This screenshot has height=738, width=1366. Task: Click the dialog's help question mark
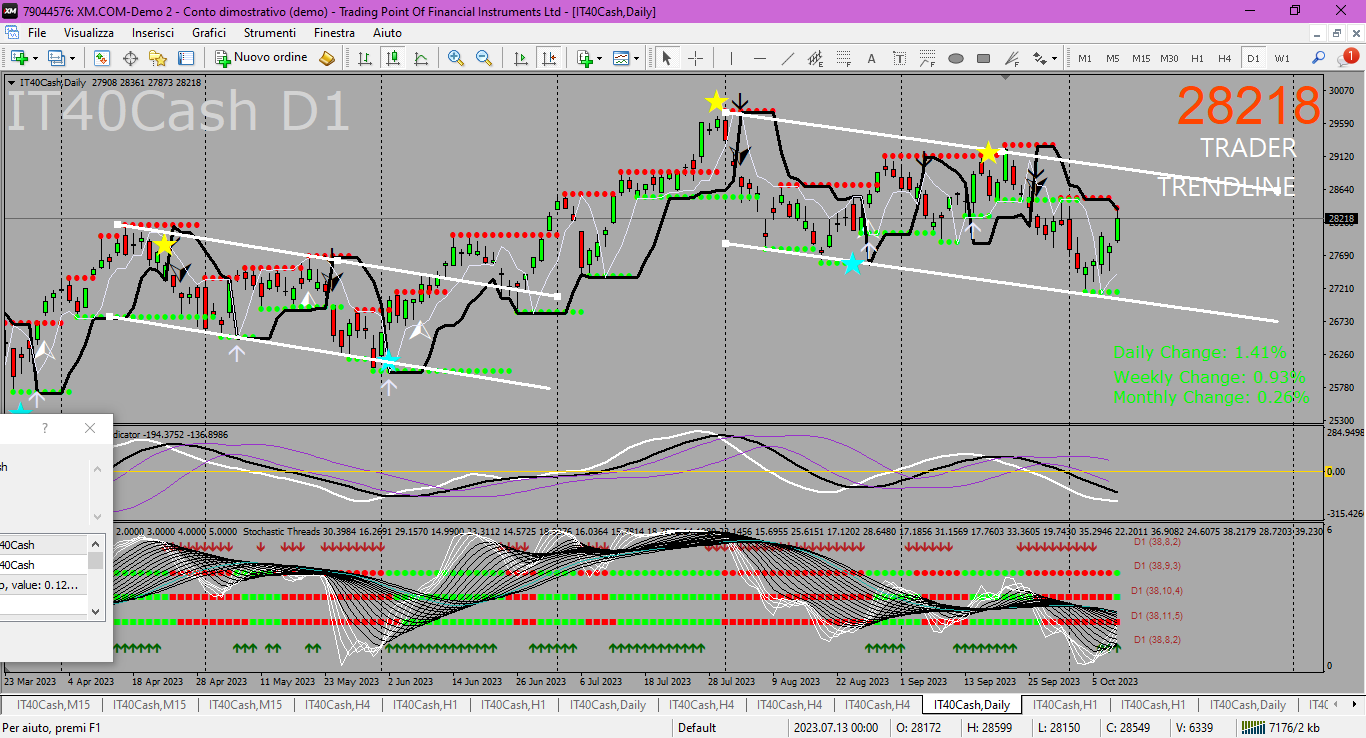45,428
